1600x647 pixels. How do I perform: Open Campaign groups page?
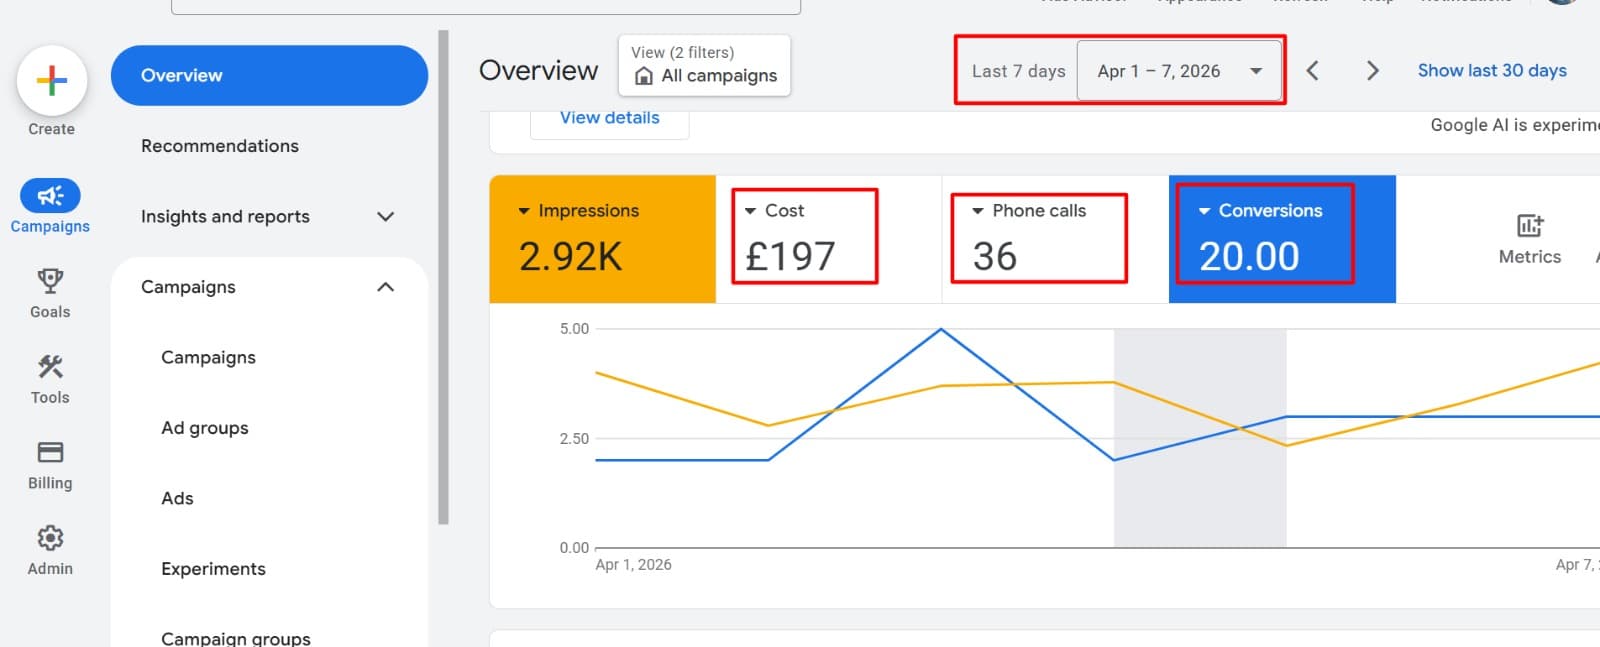pyautogui.click(x=236, y=638)
